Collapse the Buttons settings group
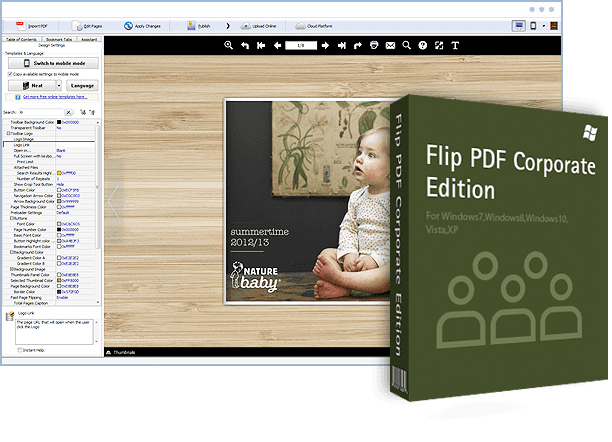612x442 pixels. 12,218
